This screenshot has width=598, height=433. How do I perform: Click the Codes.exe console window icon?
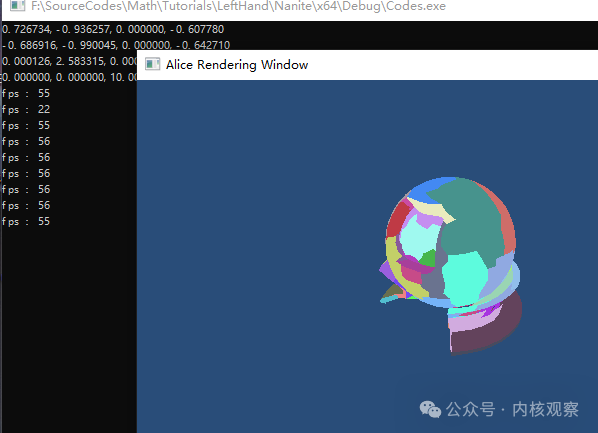click(x=18, y=5)
